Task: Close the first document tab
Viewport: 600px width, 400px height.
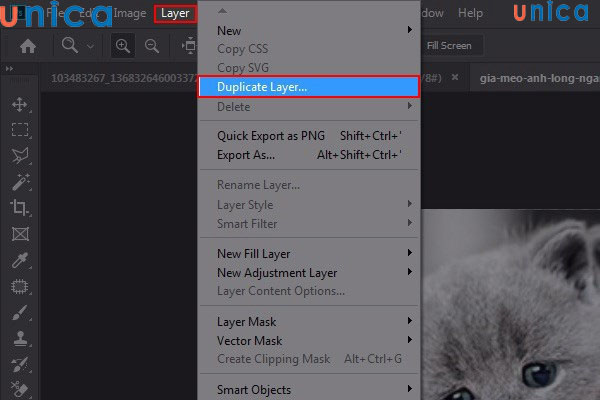Action: click(455, 77)
